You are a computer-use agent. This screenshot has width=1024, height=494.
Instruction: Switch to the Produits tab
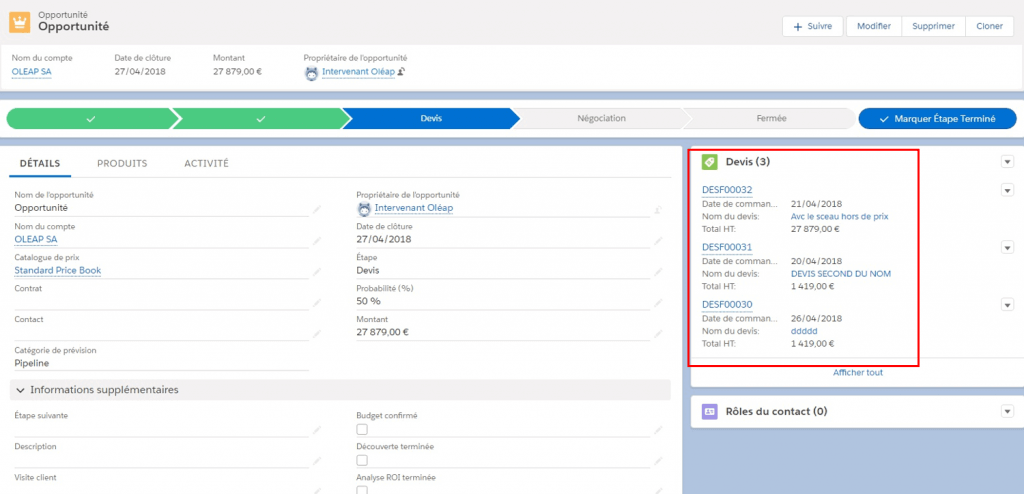point(122,163)
